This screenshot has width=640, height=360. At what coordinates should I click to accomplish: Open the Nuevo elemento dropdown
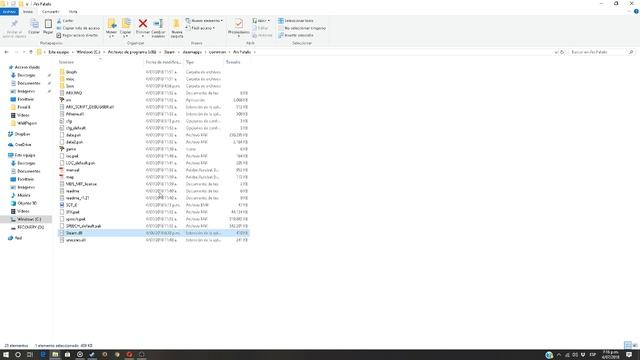point(204,21)
